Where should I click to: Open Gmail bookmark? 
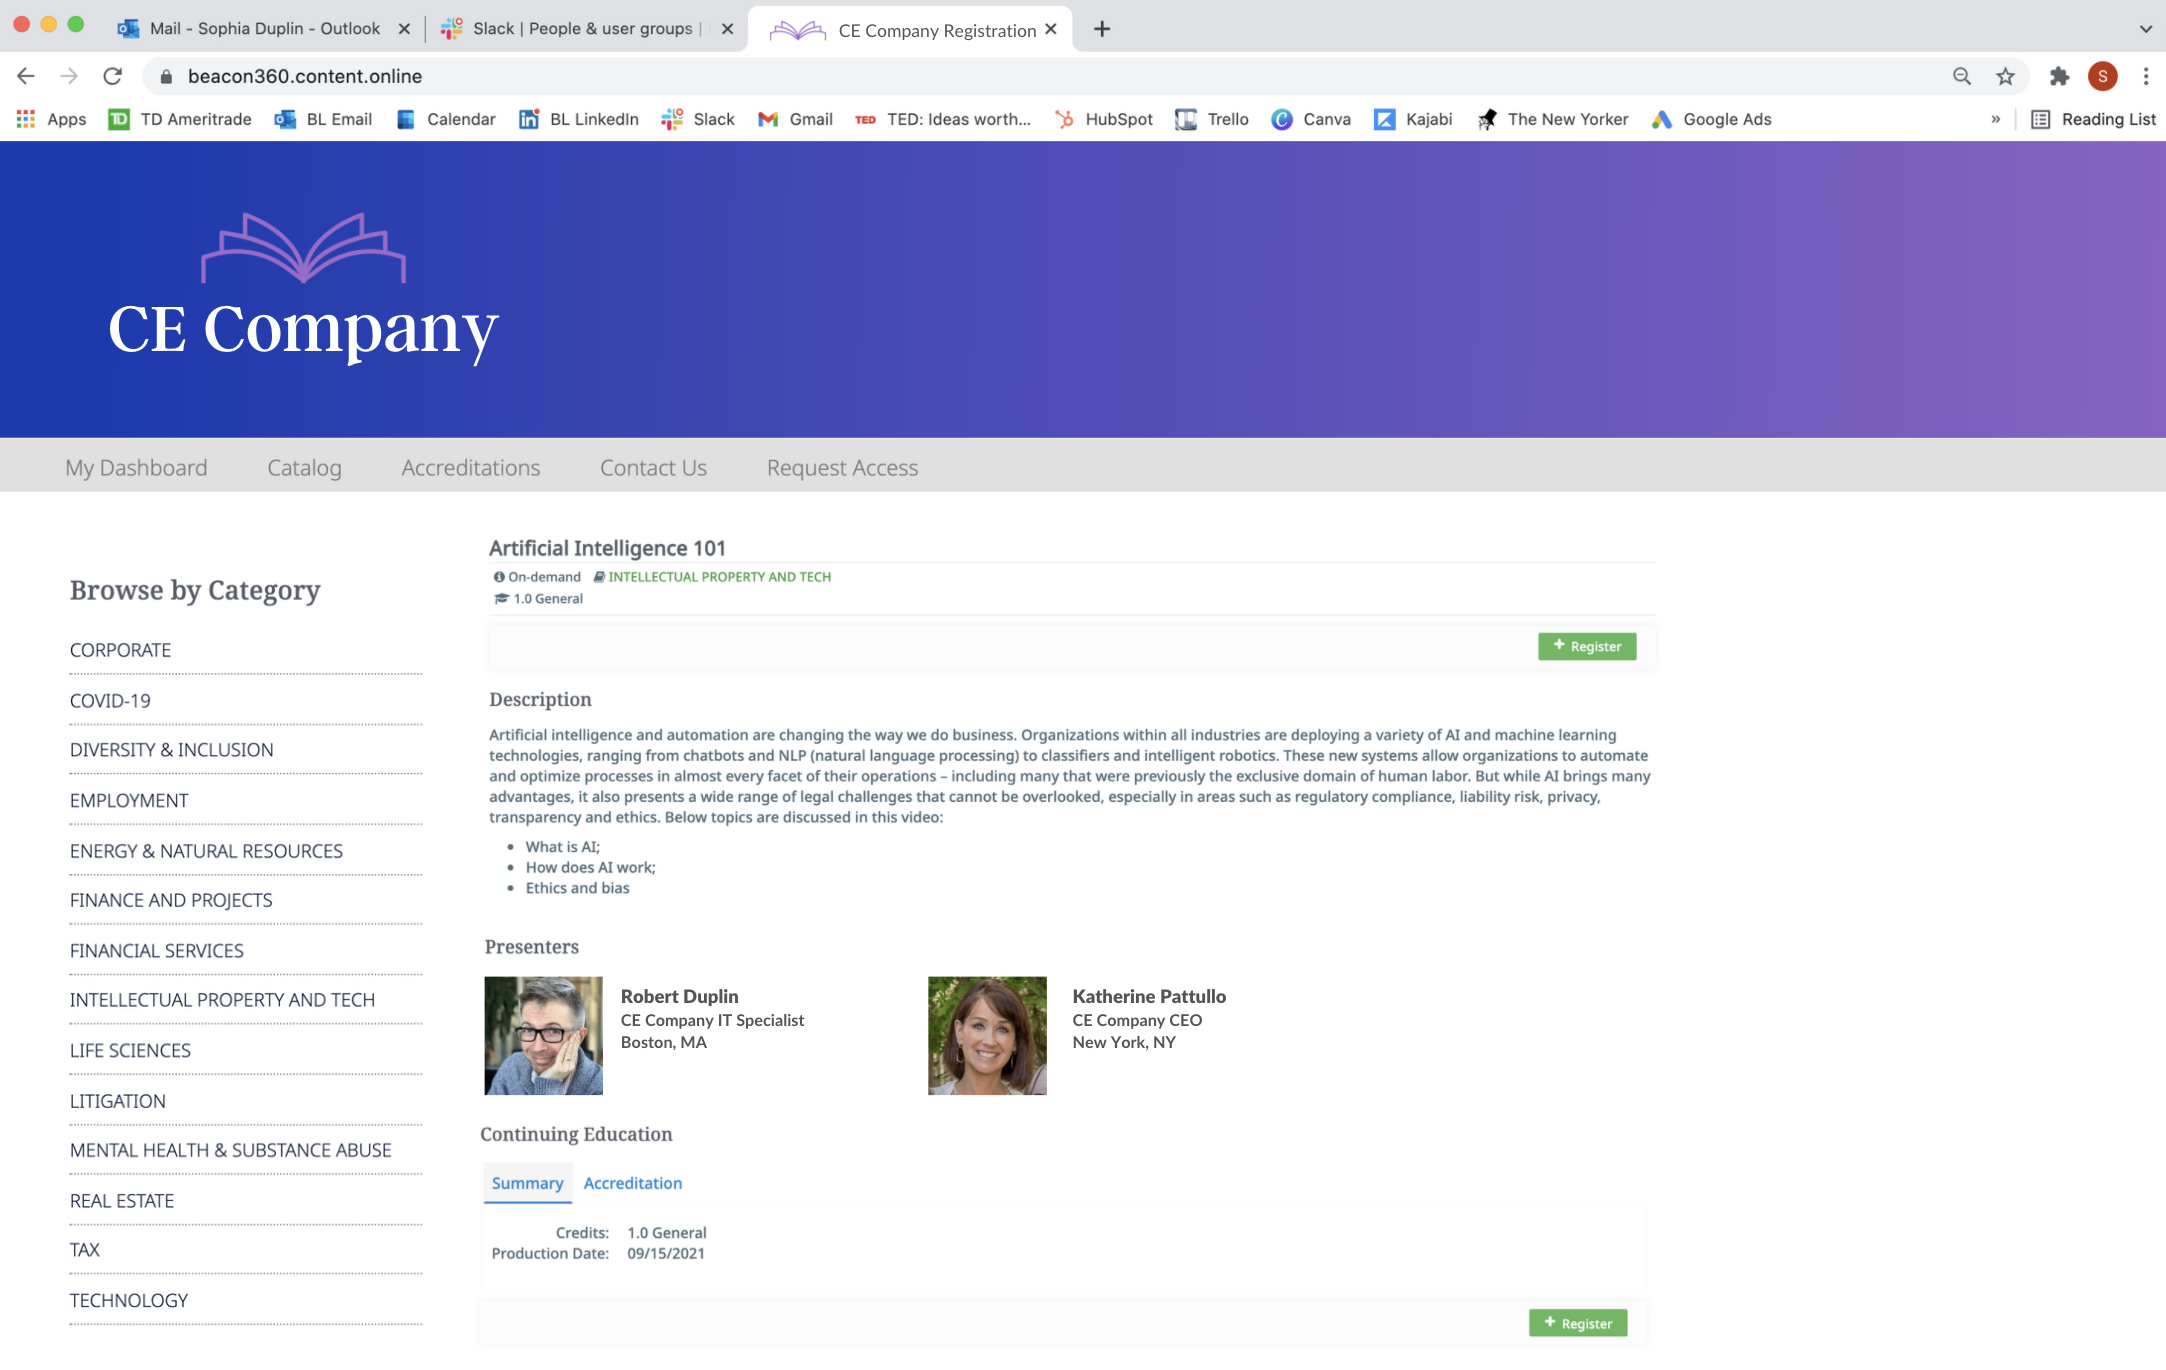[795, 119]
